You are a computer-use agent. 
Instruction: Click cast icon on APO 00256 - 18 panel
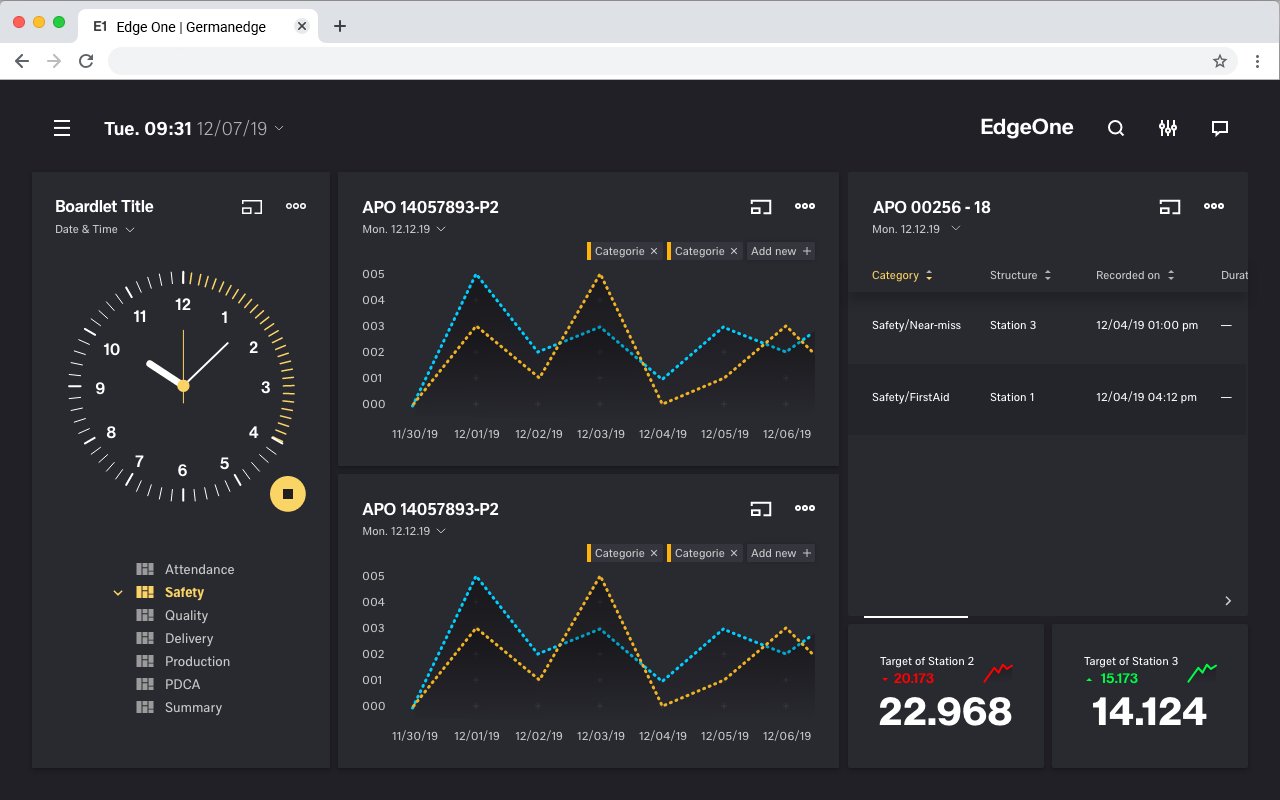1169,207
